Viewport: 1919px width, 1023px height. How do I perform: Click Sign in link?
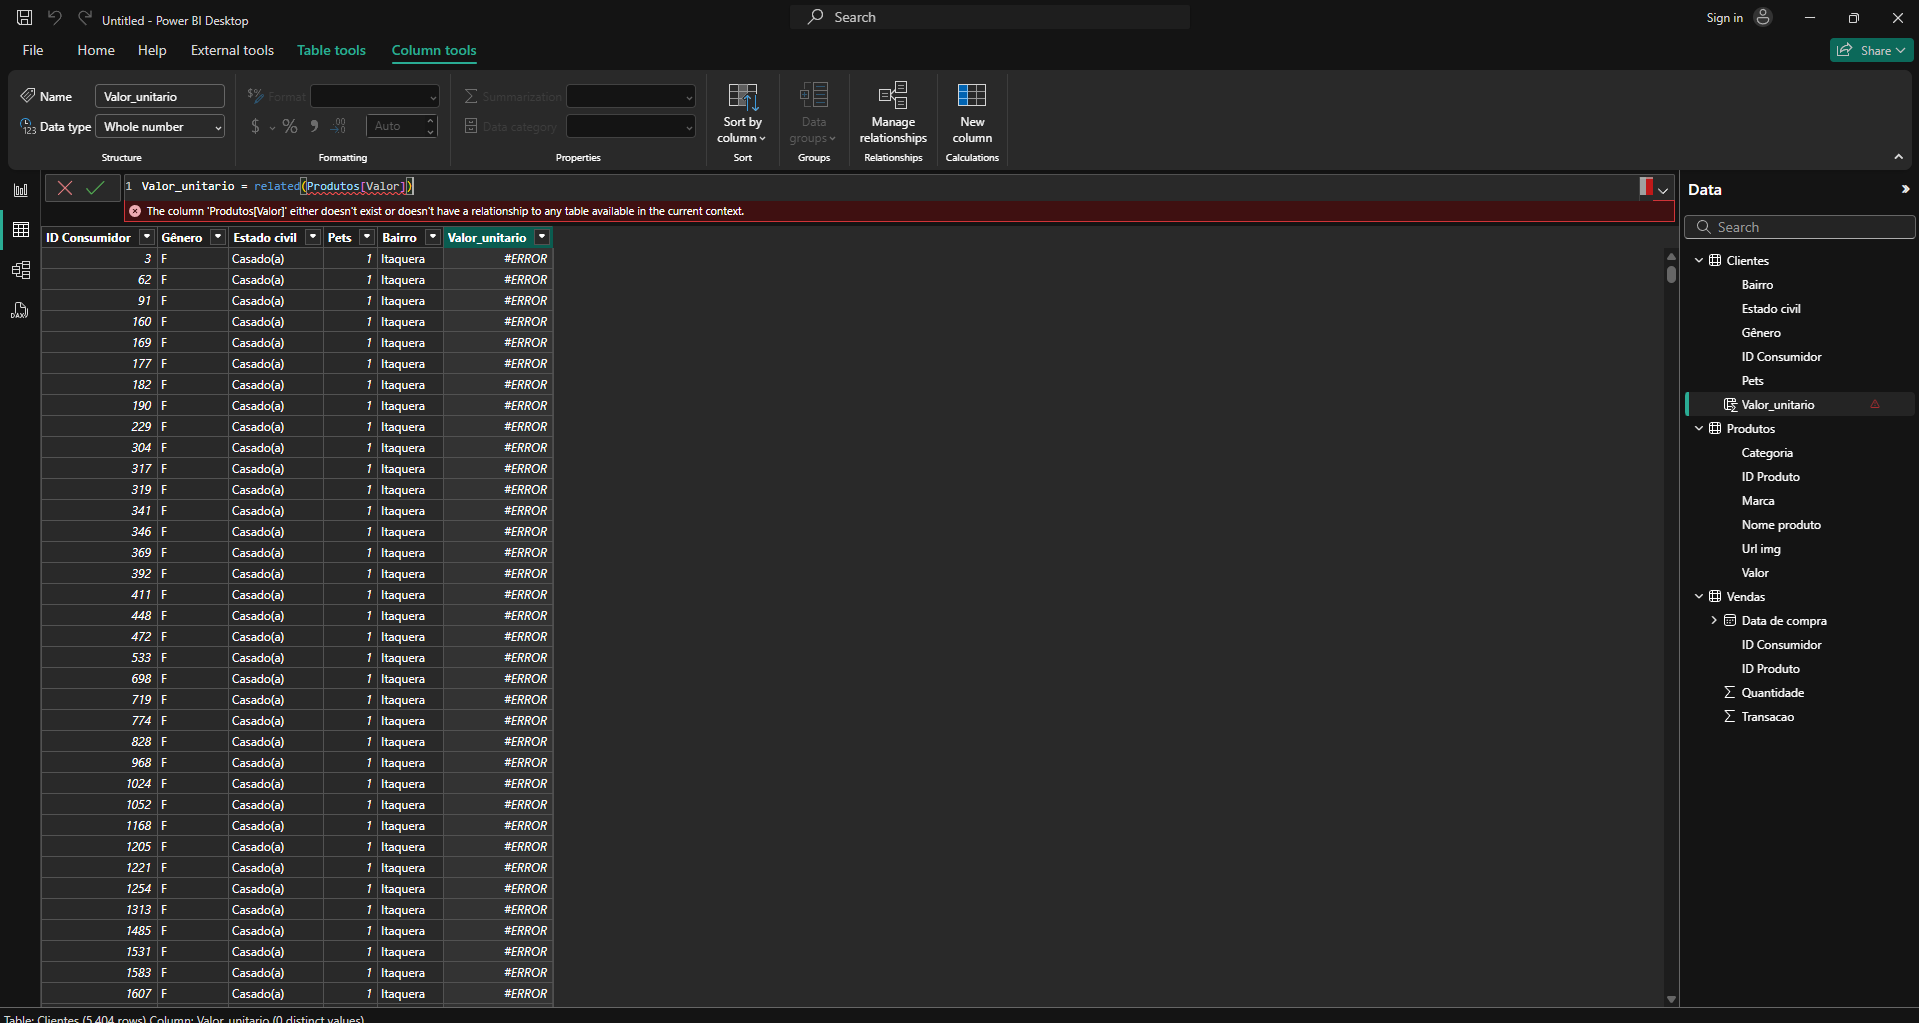tap(1724, 18)
